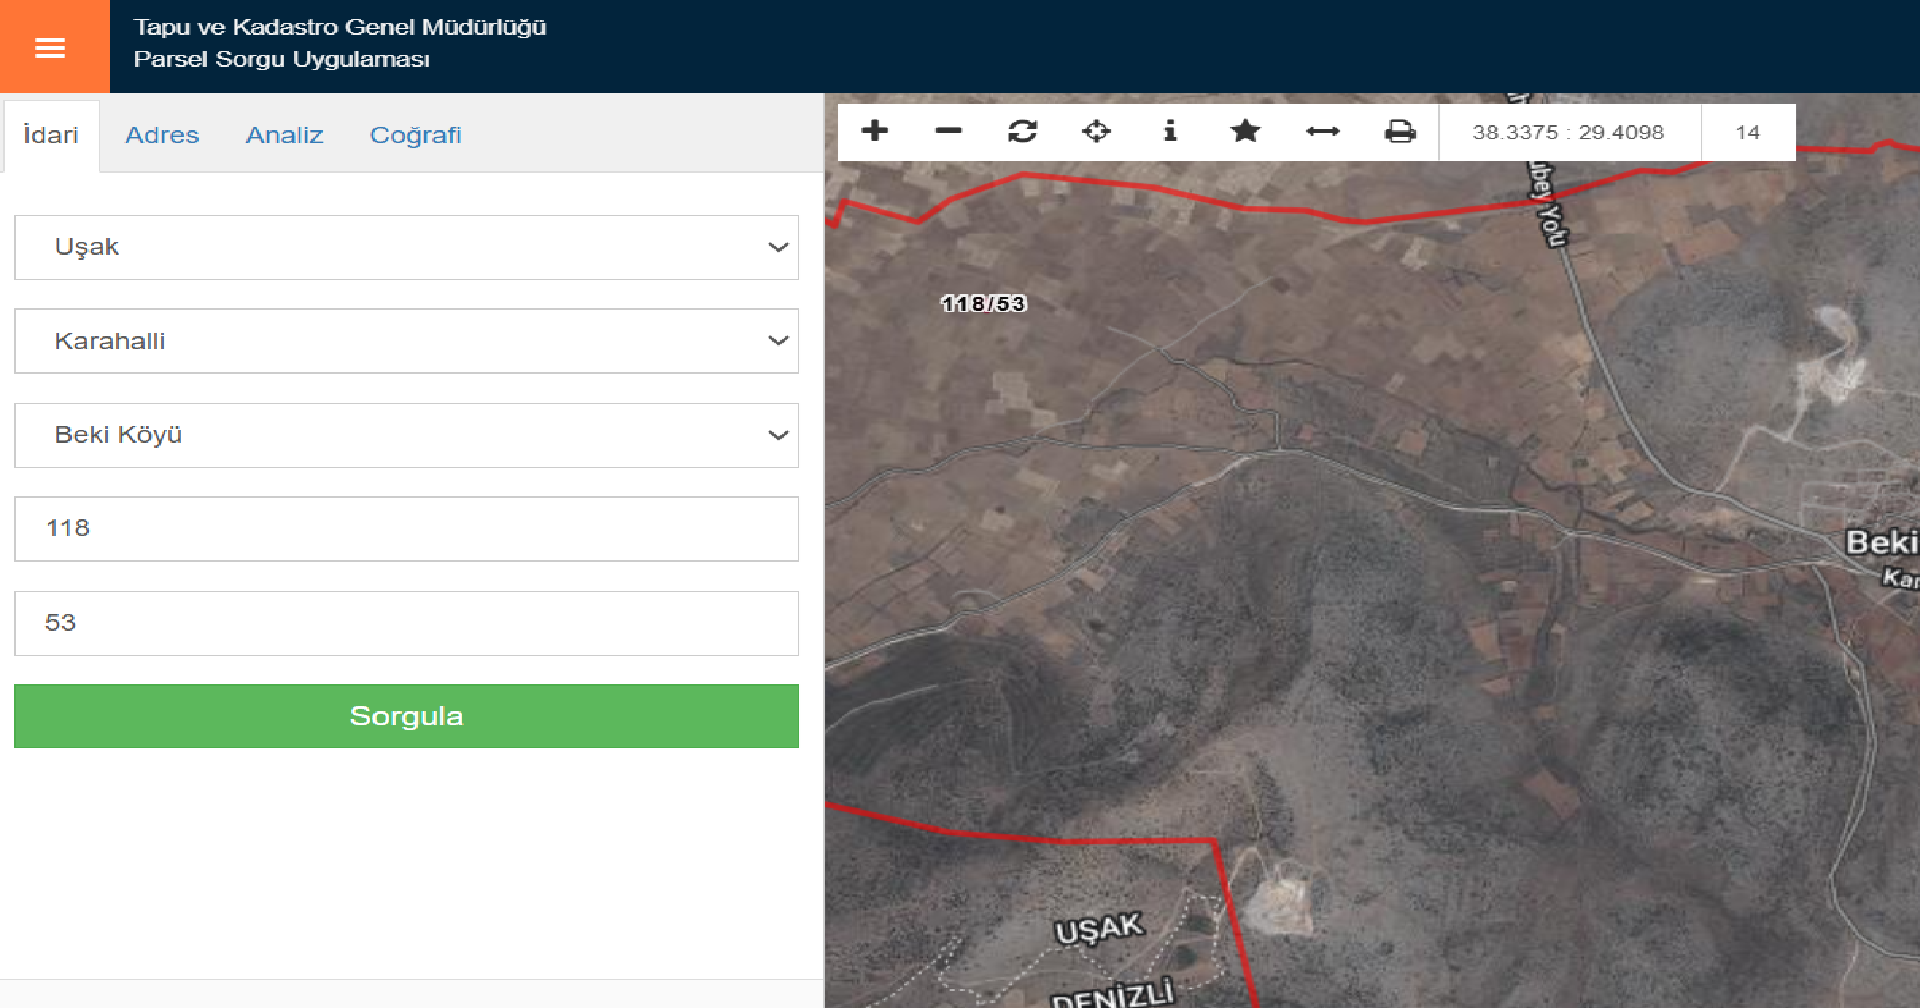1920x1008 pixels.
Task: Click the UŞAK label on the map
Action: tap(1099, 928)
